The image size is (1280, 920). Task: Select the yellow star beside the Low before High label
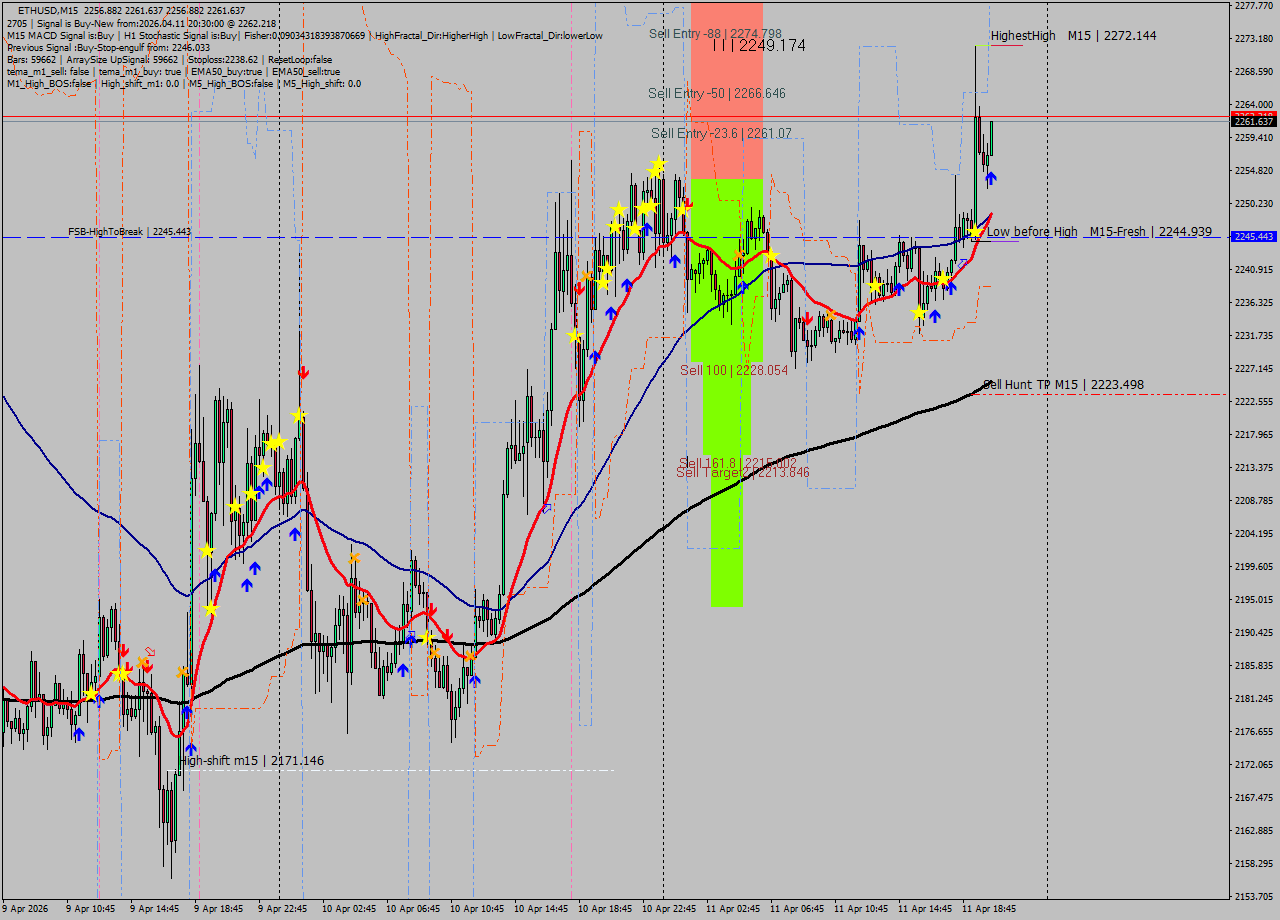click(975, 232)
